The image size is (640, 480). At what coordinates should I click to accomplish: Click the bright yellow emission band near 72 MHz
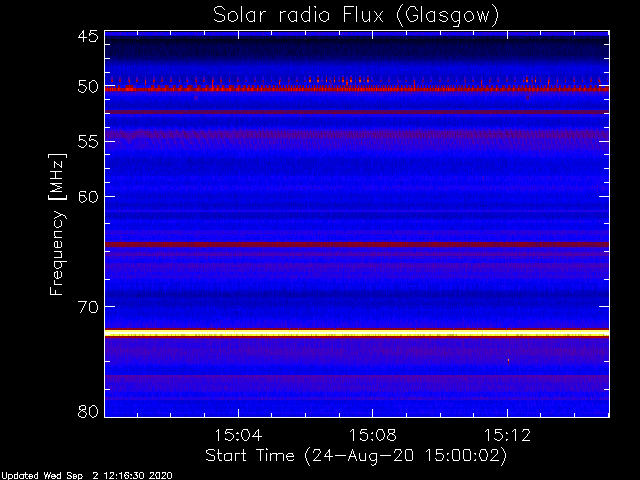357,333
